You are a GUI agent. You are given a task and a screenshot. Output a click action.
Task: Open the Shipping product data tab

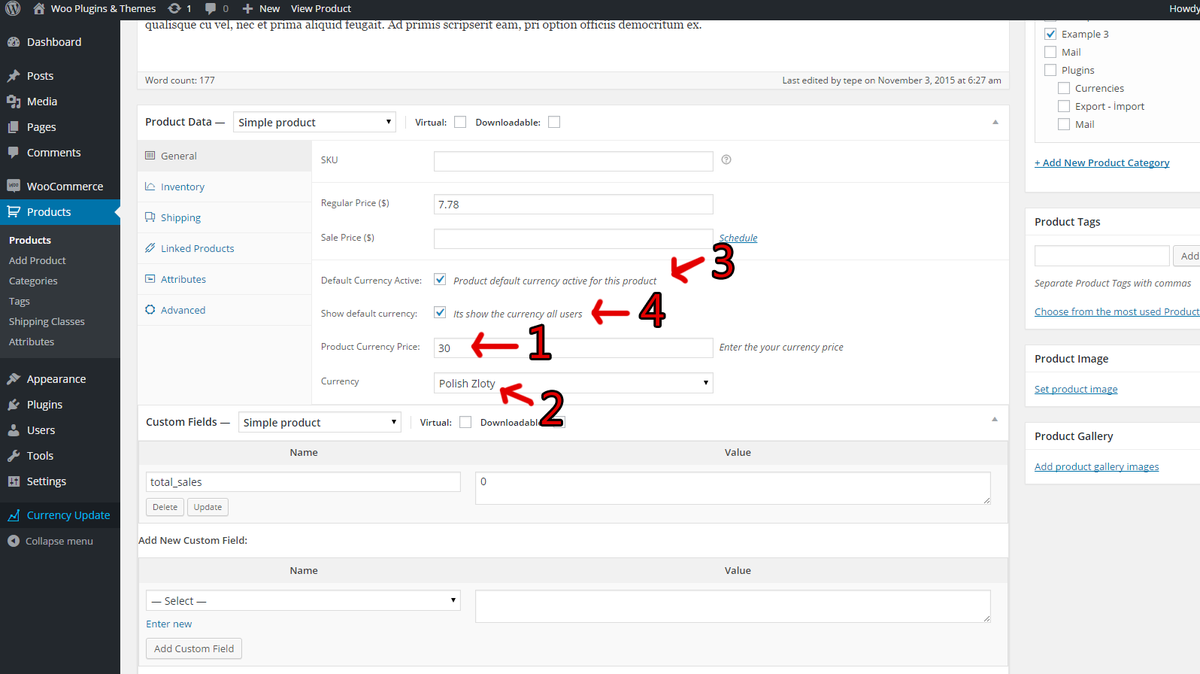225,217
